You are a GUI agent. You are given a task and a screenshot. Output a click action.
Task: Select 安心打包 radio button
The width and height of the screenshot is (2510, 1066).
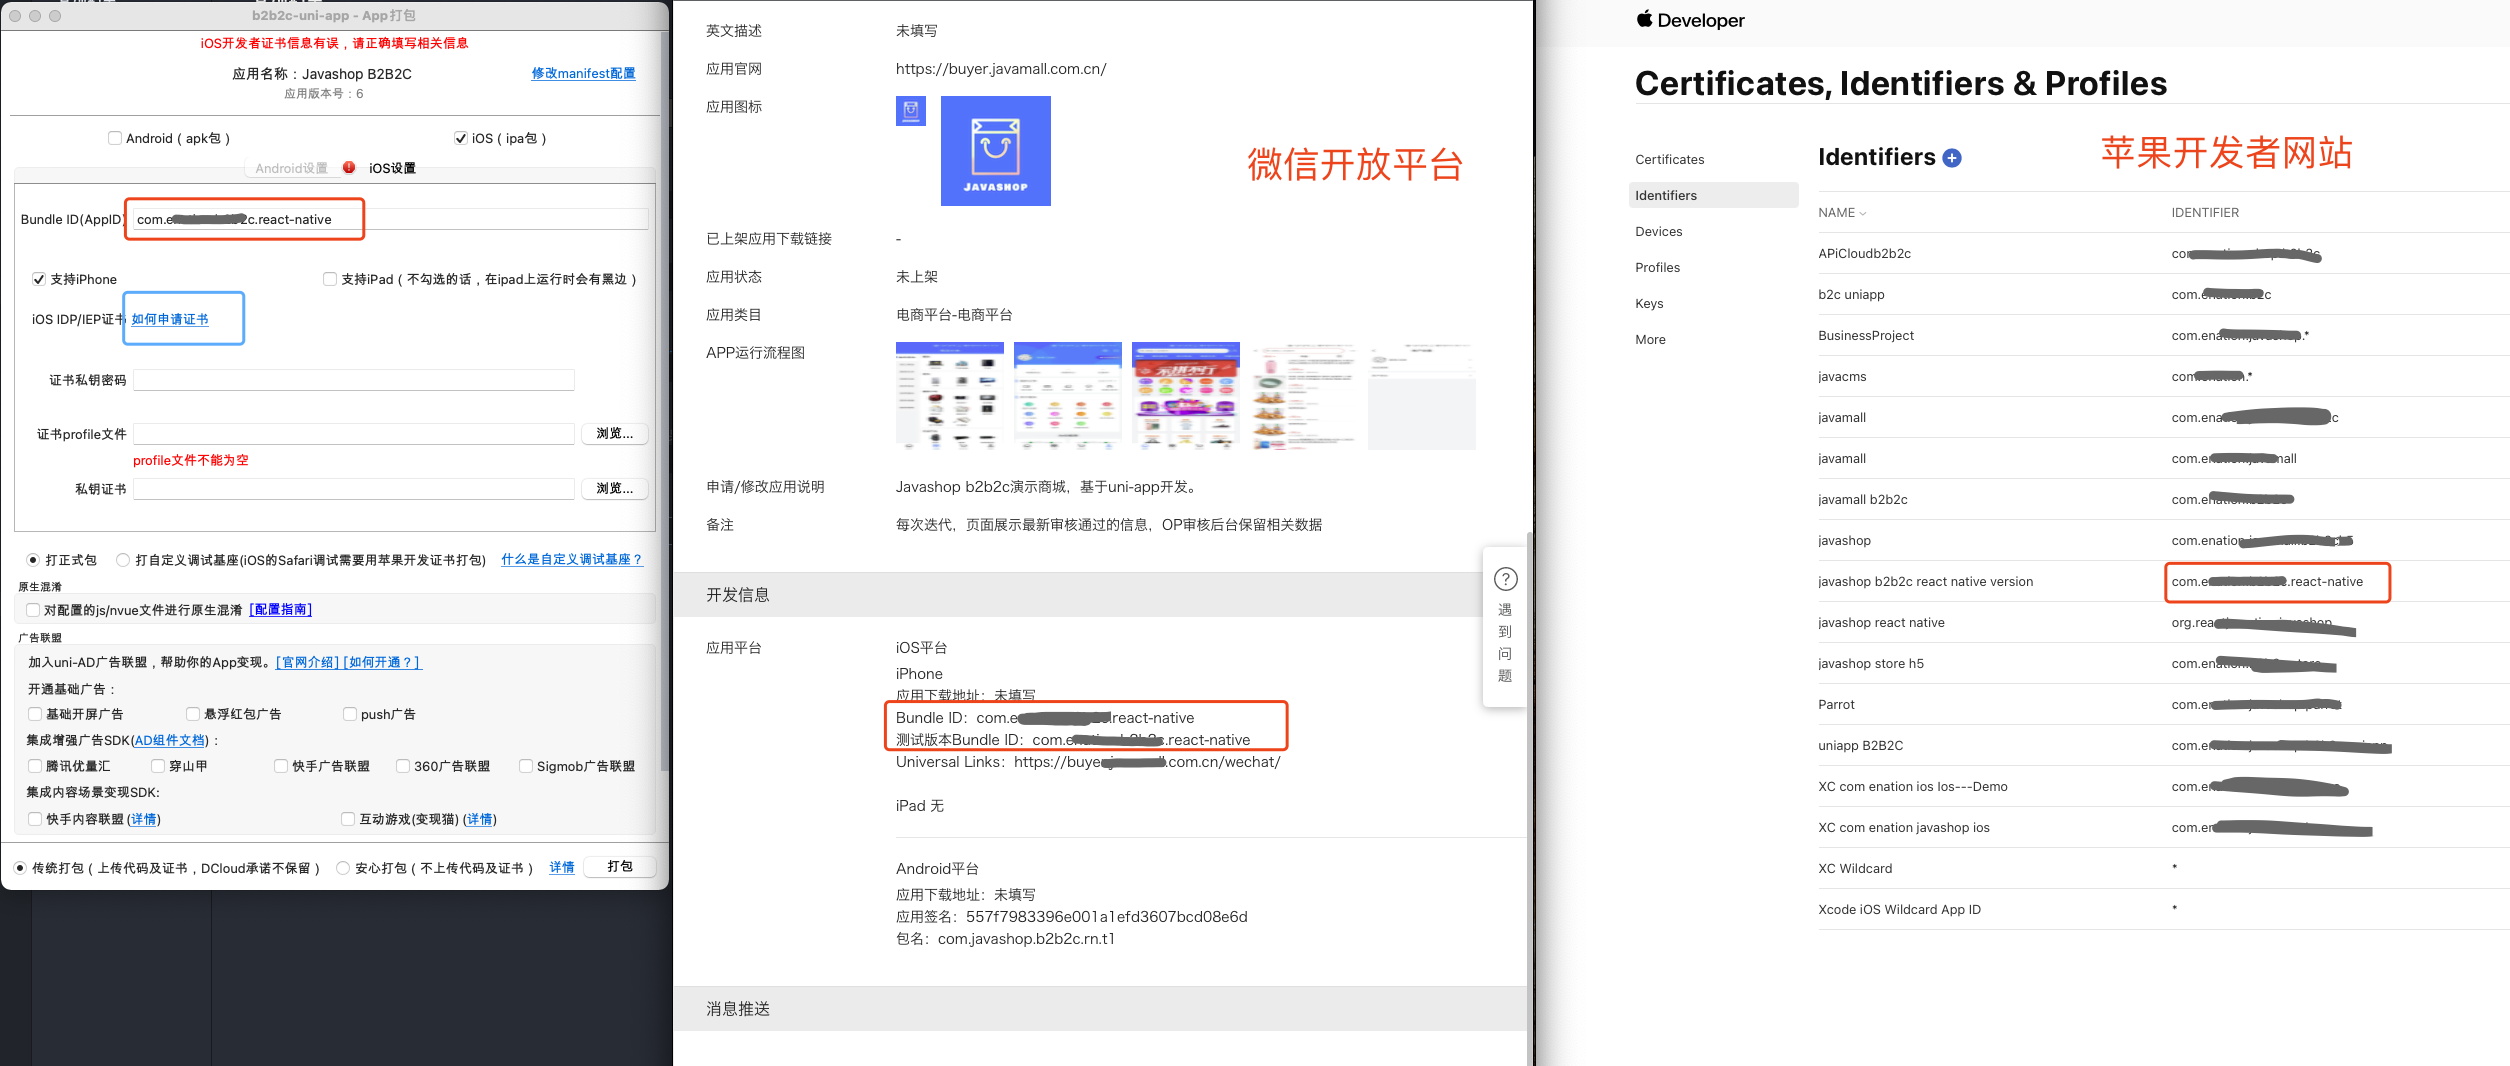point(343,868)
